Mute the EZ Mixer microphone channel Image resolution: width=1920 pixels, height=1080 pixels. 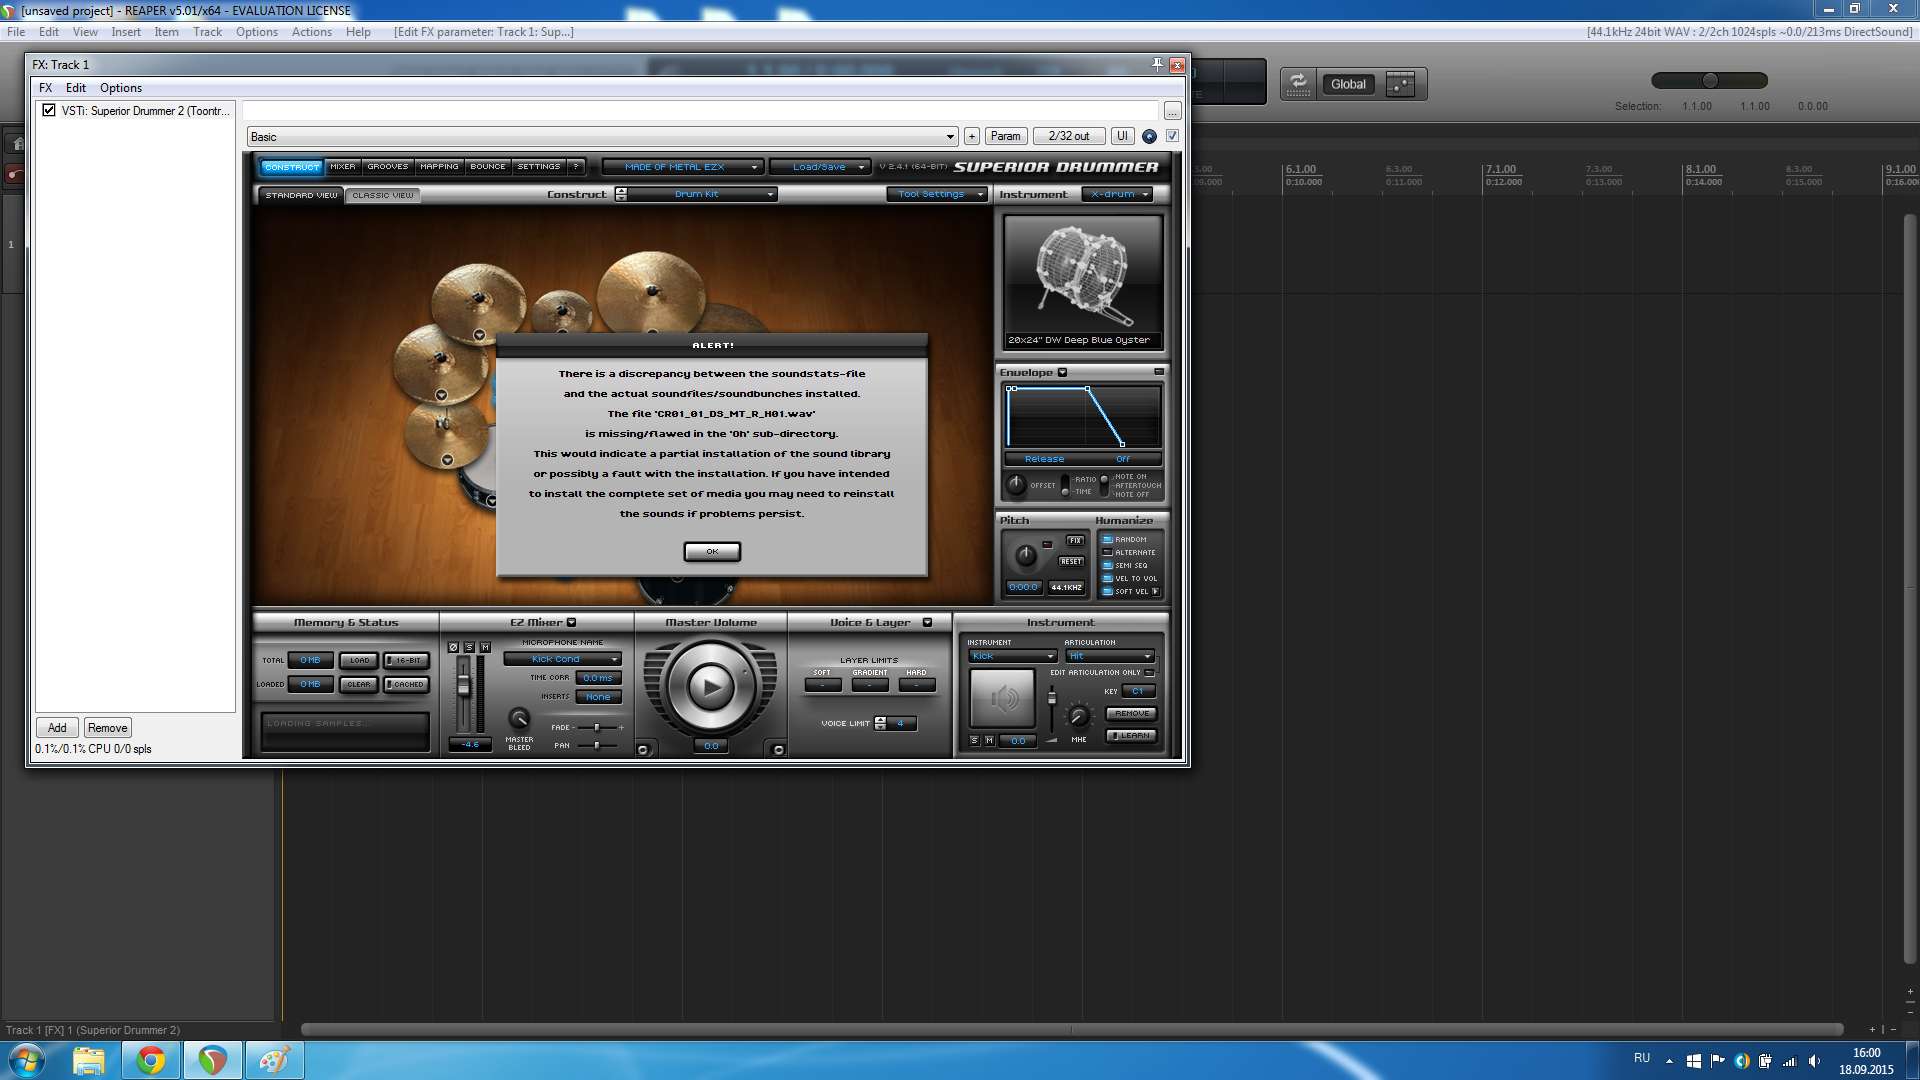(485, 647)
